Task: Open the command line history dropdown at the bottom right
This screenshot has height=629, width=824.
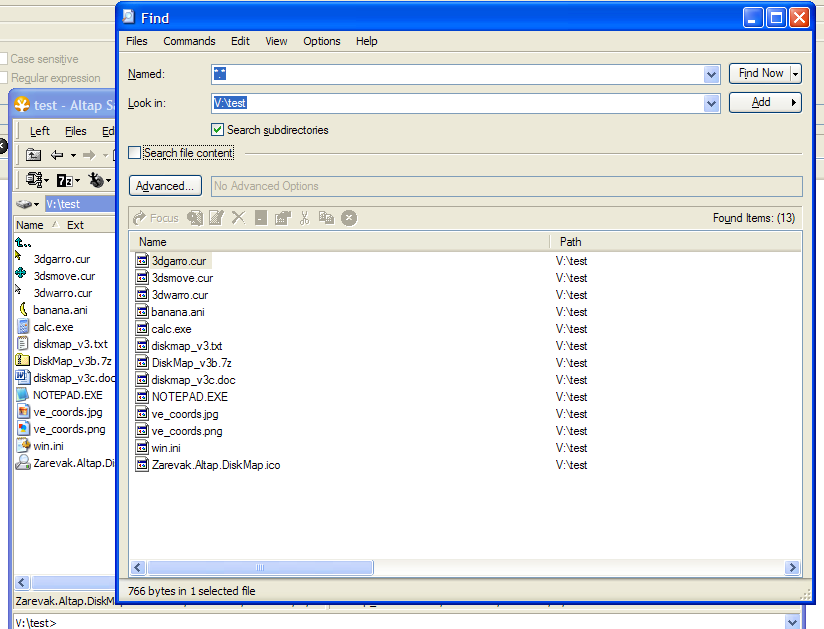Action: [x=792, y=622]
